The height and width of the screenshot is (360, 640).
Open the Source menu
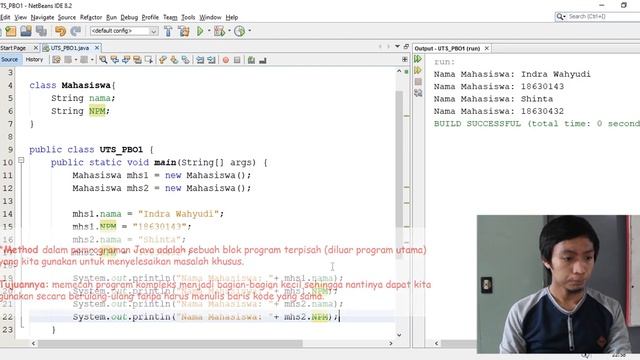67,18
